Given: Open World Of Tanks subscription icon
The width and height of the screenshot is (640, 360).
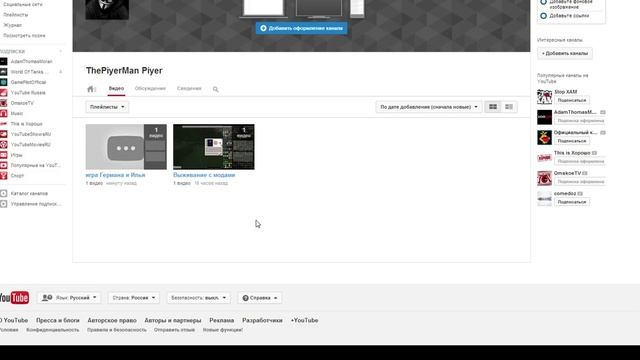Looking at the screenshot, I should [4, 72].
